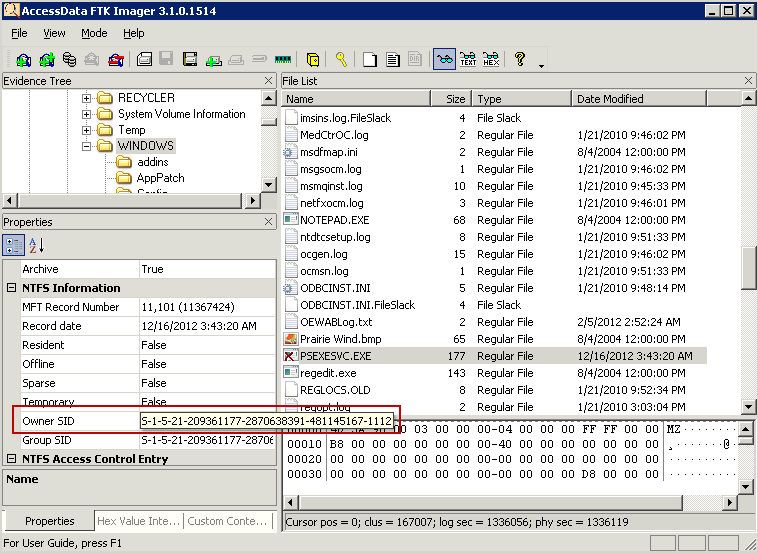Open the Help menu
This screenshot has height=553, width=758.
134,33
